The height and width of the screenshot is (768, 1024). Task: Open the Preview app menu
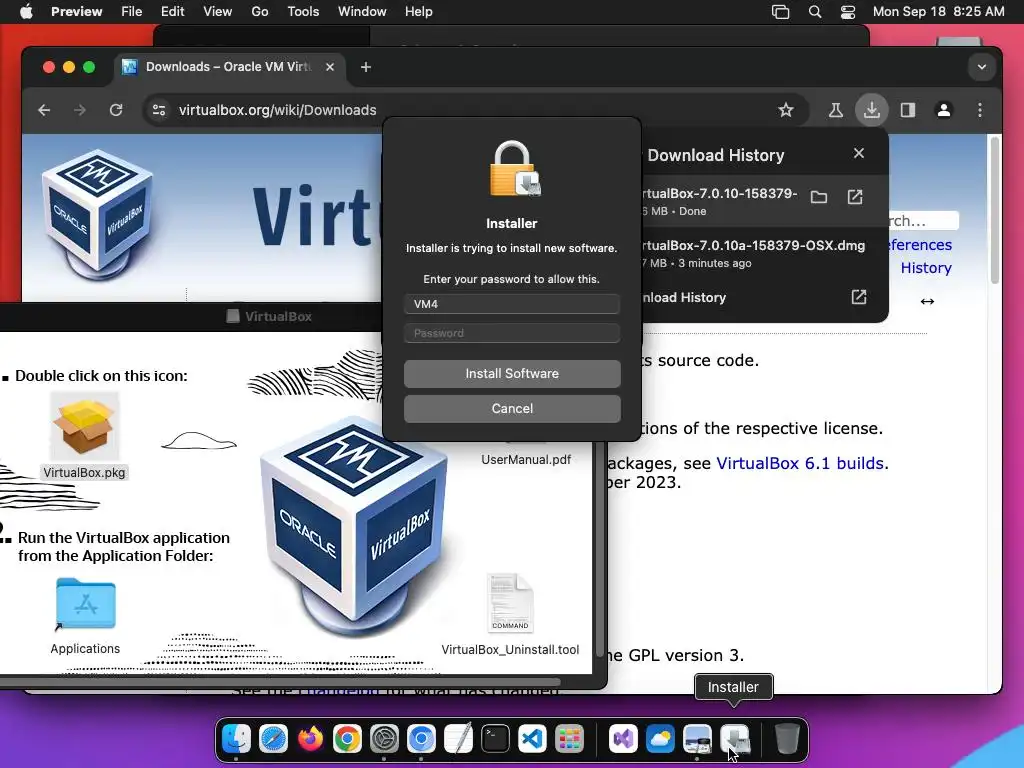76,12
